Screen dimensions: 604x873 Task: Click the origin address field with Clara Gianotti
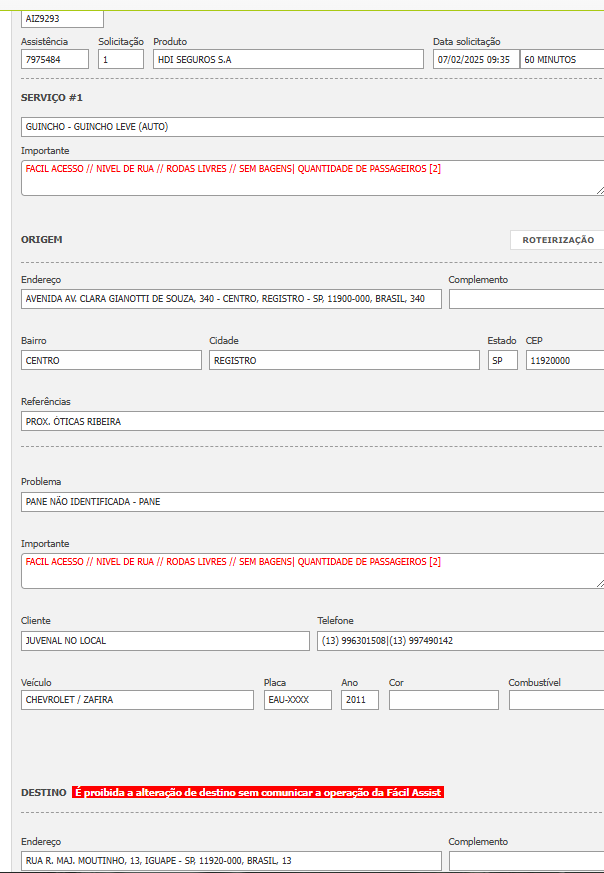(x=230, y=299)
